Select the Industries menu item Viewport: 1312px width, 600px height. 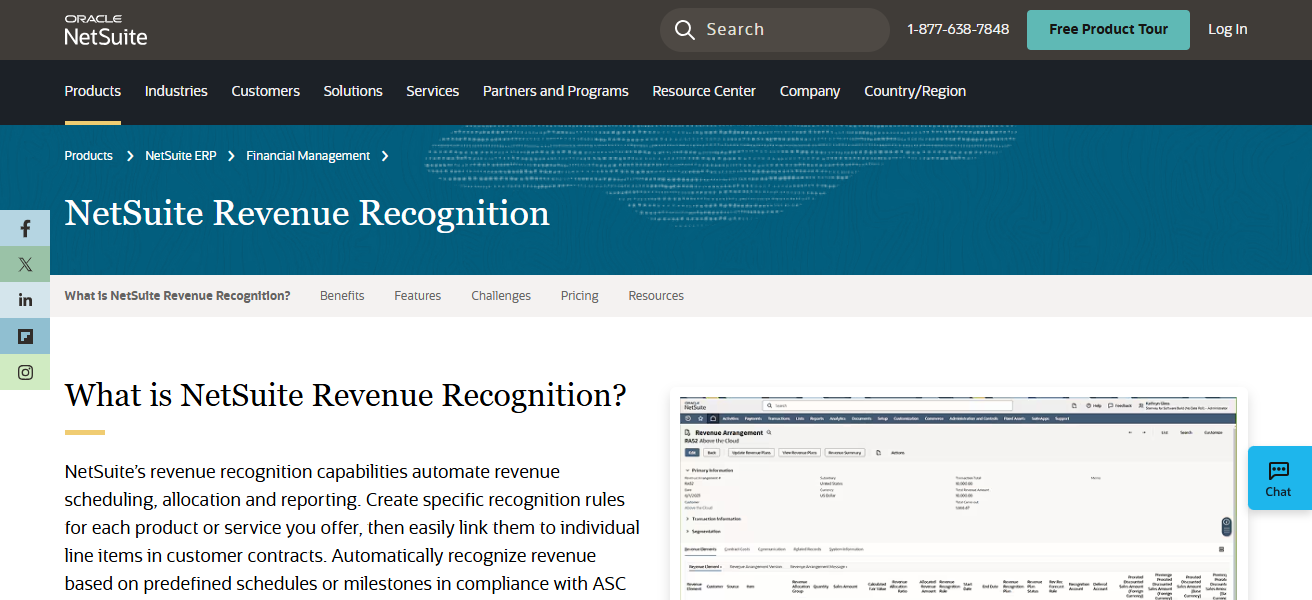pos(176,91)
